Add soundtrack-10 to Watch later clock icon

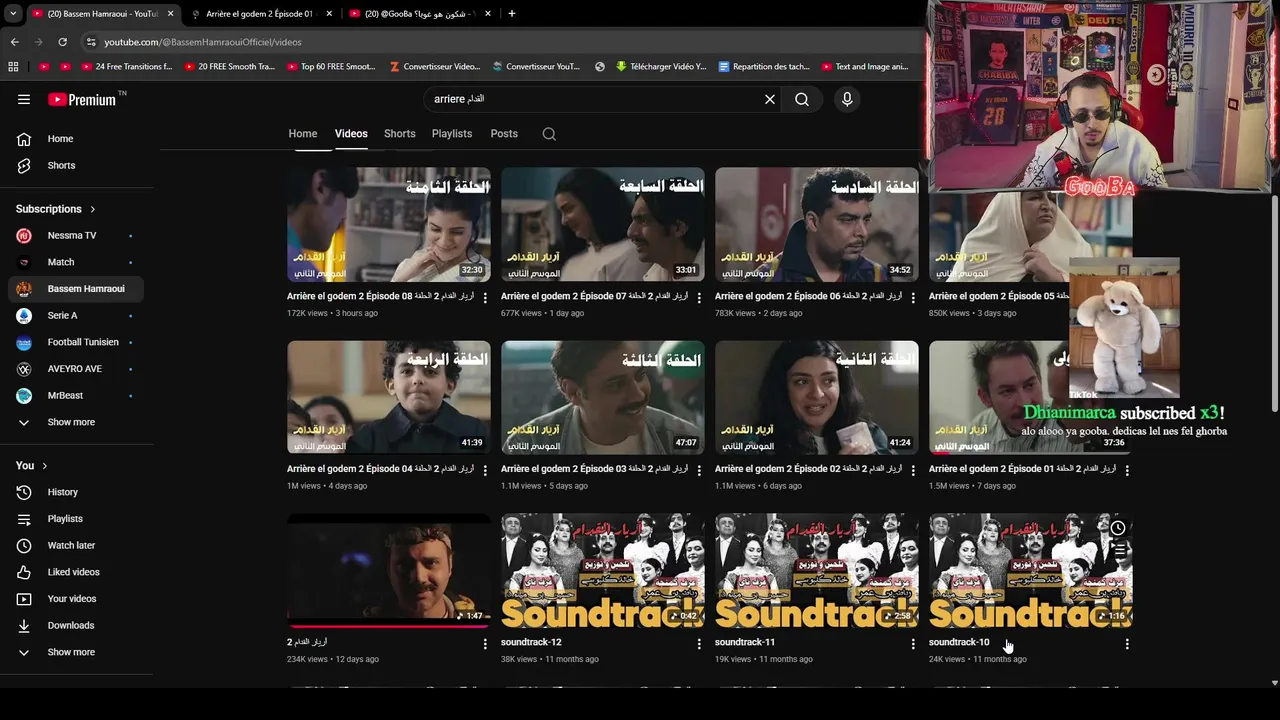coord(1118,528)
